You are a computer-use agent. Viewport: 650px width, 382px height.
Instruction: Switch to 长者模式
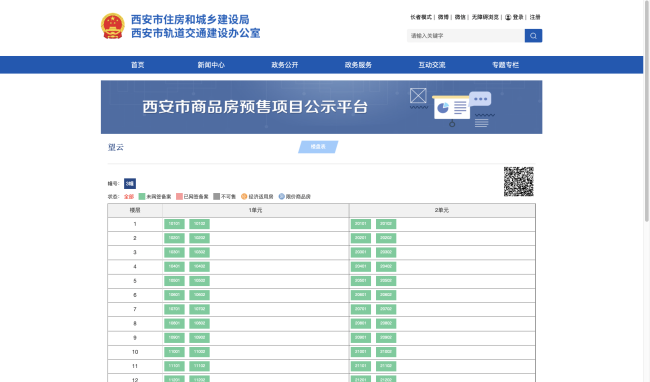click(x=421, y=17)
